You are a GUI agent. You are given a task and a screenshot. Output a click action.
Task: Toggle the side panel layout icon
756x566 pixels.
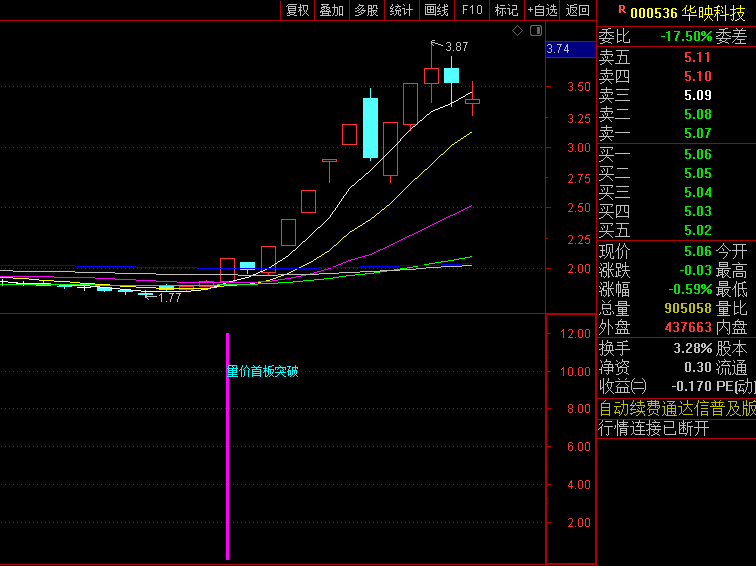point(536,31)
